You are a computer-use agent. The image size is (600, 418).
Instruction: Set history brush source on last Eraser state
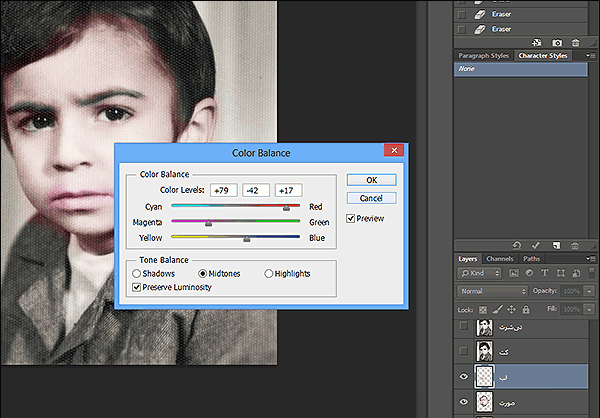tap(462, 29)
